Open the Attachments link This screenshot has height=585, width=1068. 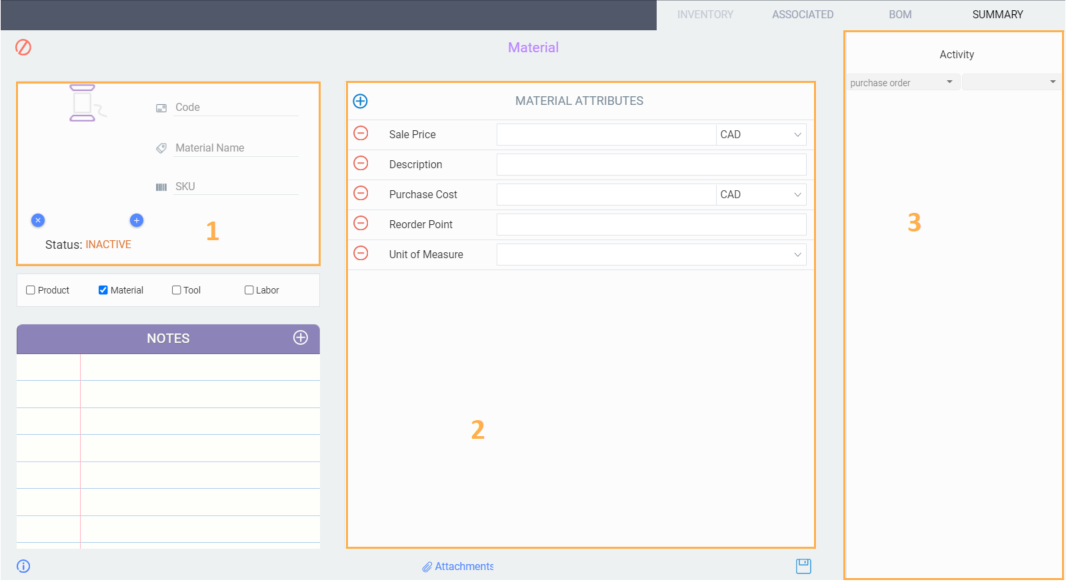click(457, 566)
